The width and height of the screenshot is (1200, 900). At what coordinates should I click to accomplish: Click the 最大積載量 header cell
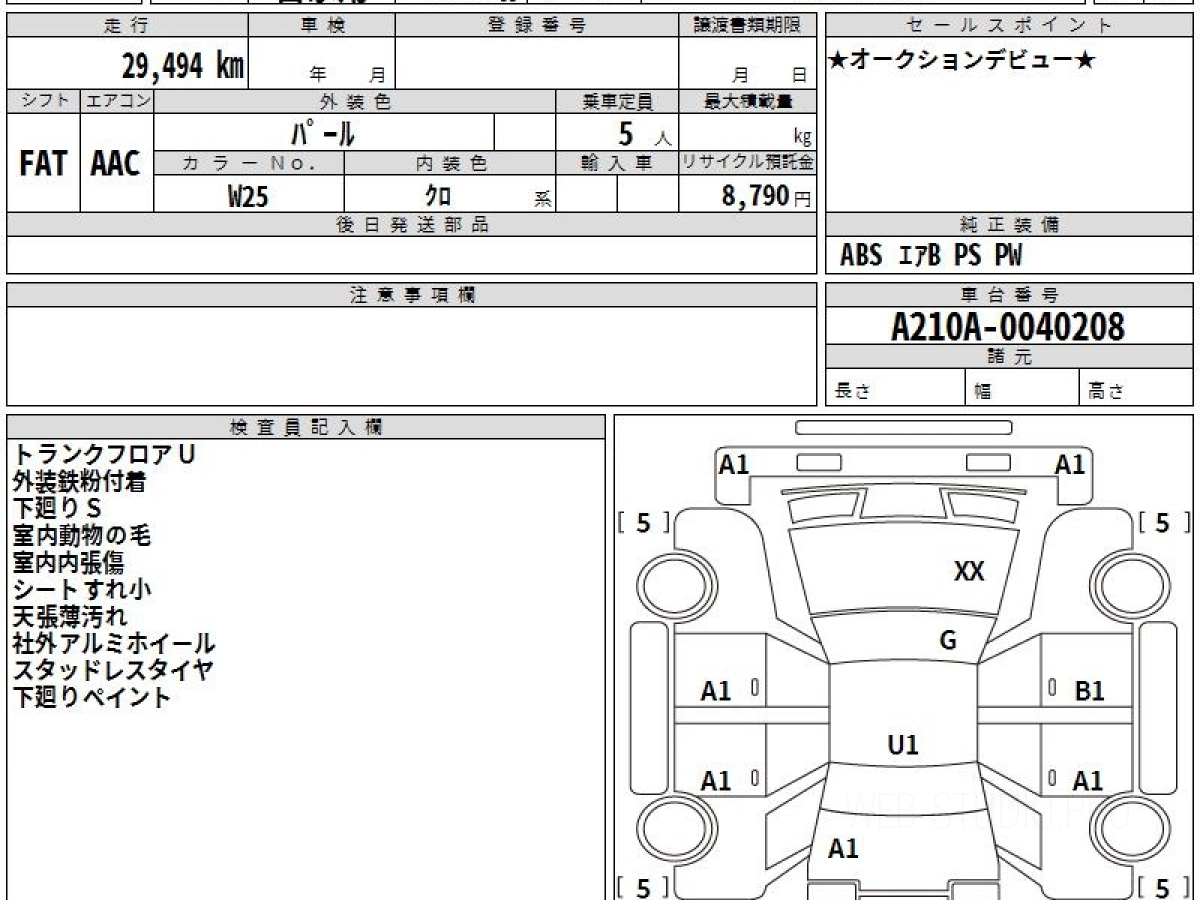pos(747,101)
